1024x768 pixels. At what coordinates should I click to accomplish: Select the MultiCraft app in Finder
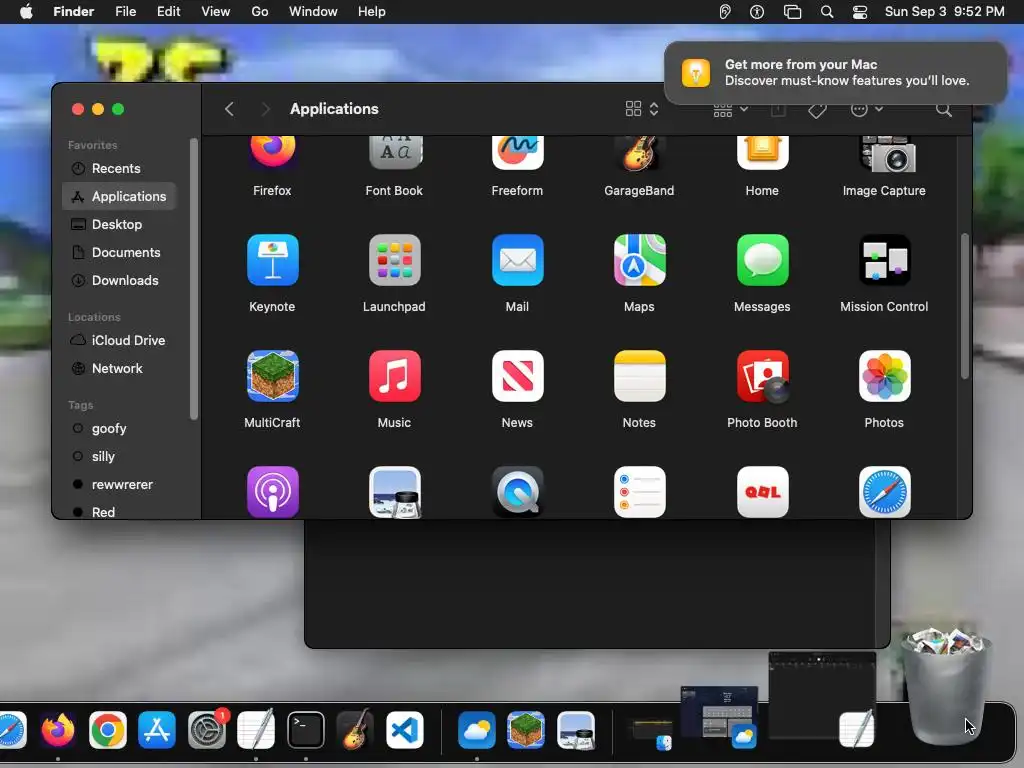click(x=272, y=376)
